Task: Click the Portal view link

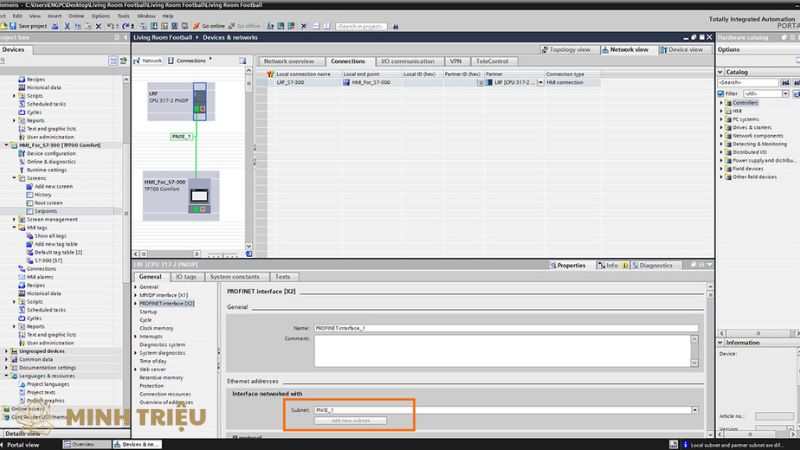Action: [x=23, y=443]
